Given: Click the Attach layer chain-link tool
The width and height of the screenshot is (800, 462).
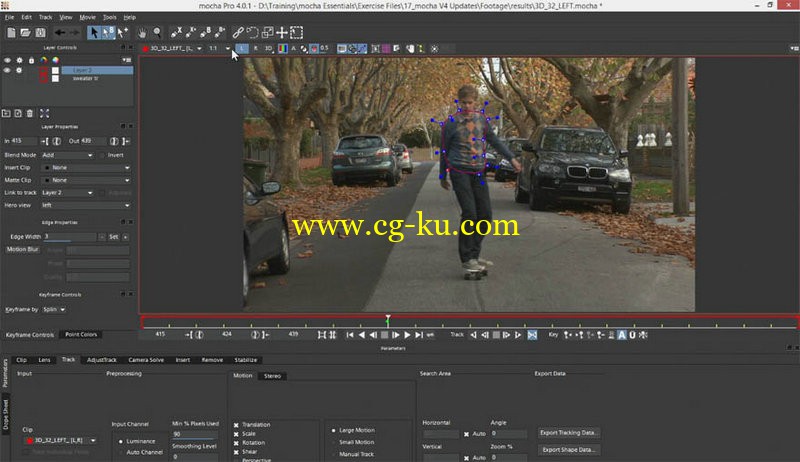Looking at the screenshot, I should click(238, 33).
